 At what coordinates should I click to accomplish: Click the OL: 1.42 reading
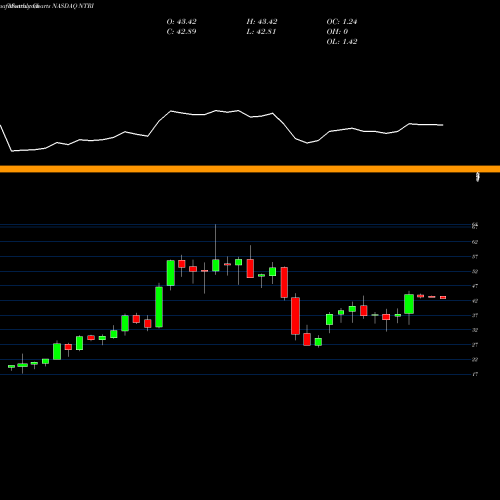(x=342, y=42)
